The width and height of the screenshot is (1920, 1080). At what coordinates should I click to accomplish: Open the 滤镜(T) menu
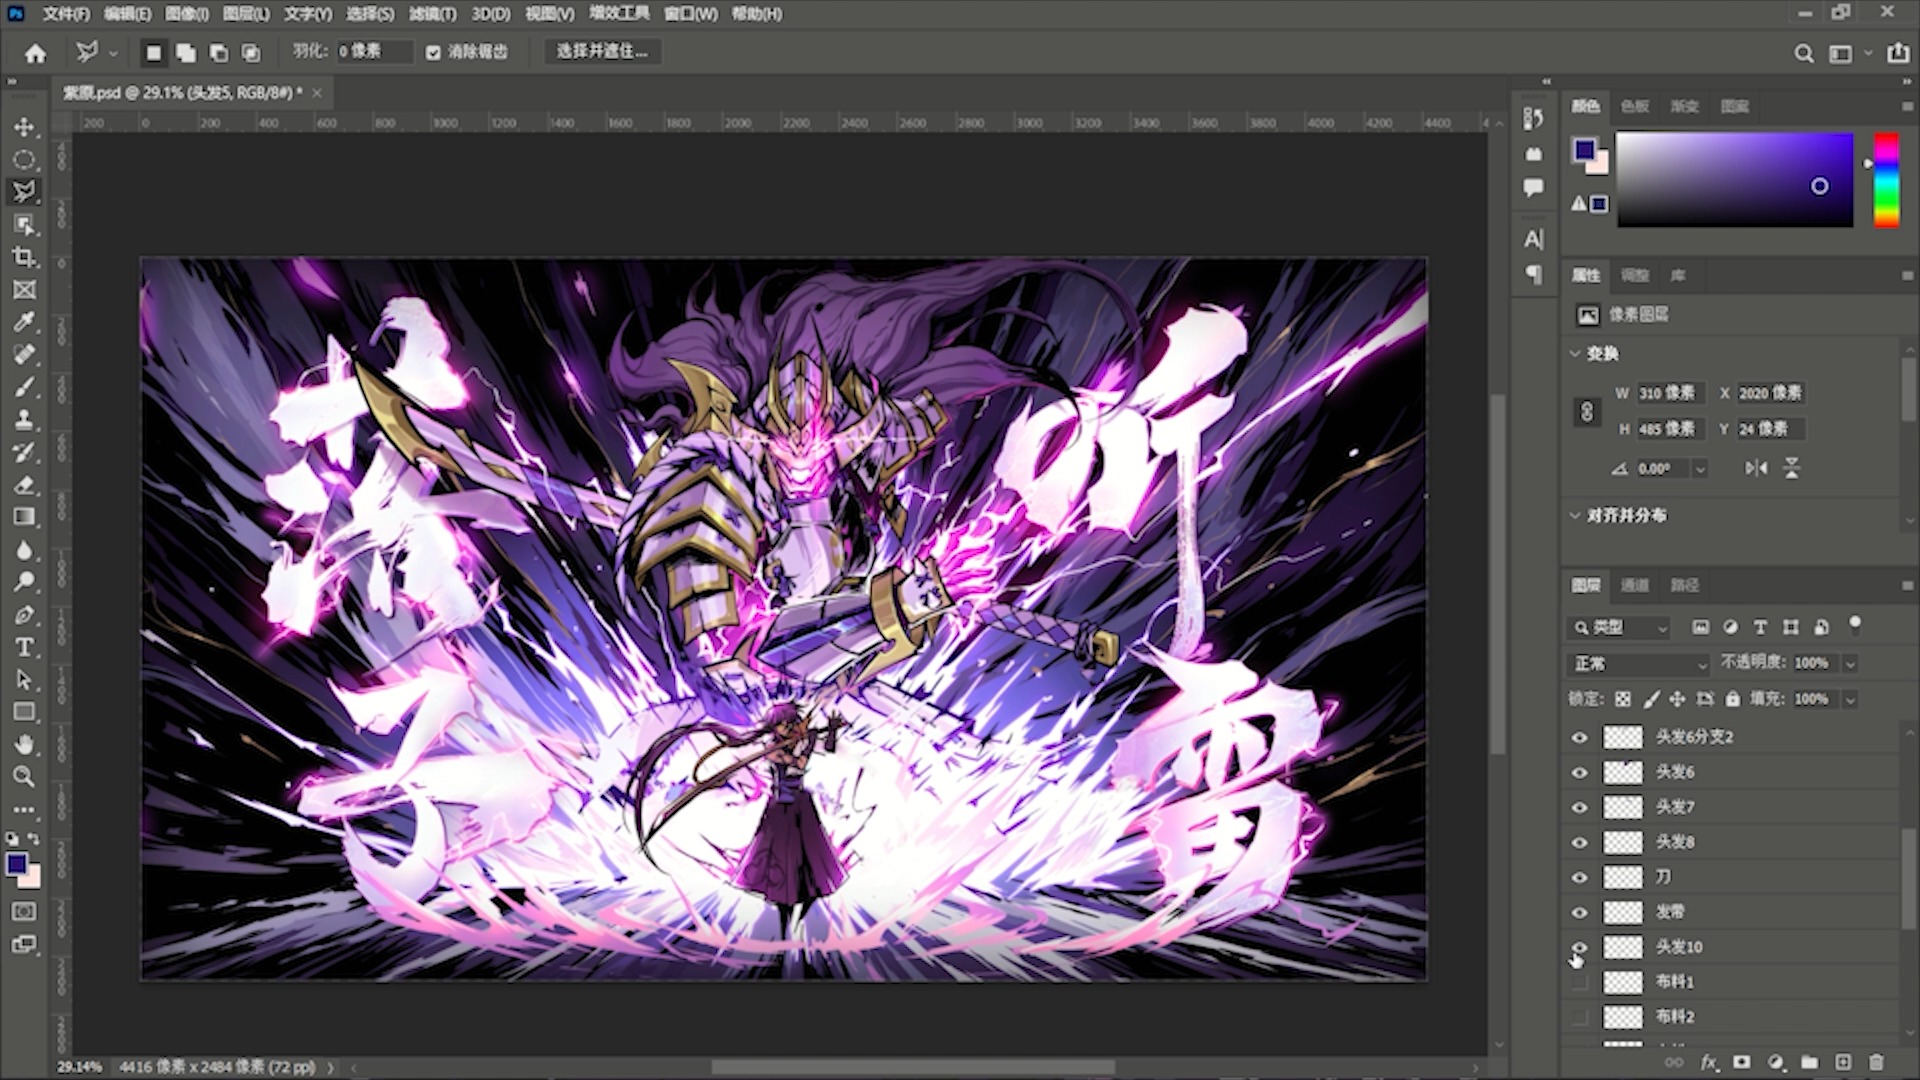(433, 14)
